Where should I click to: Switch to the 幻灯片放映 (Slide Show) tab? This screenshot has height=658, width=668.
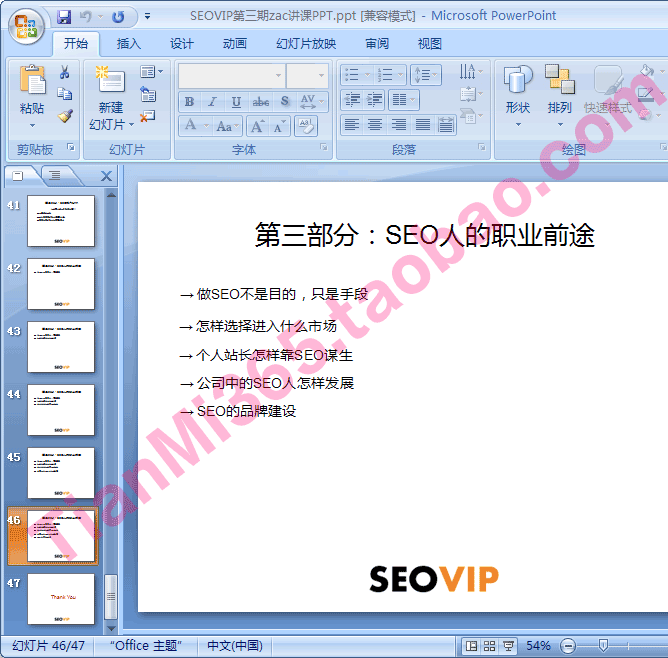pos(306,43)
